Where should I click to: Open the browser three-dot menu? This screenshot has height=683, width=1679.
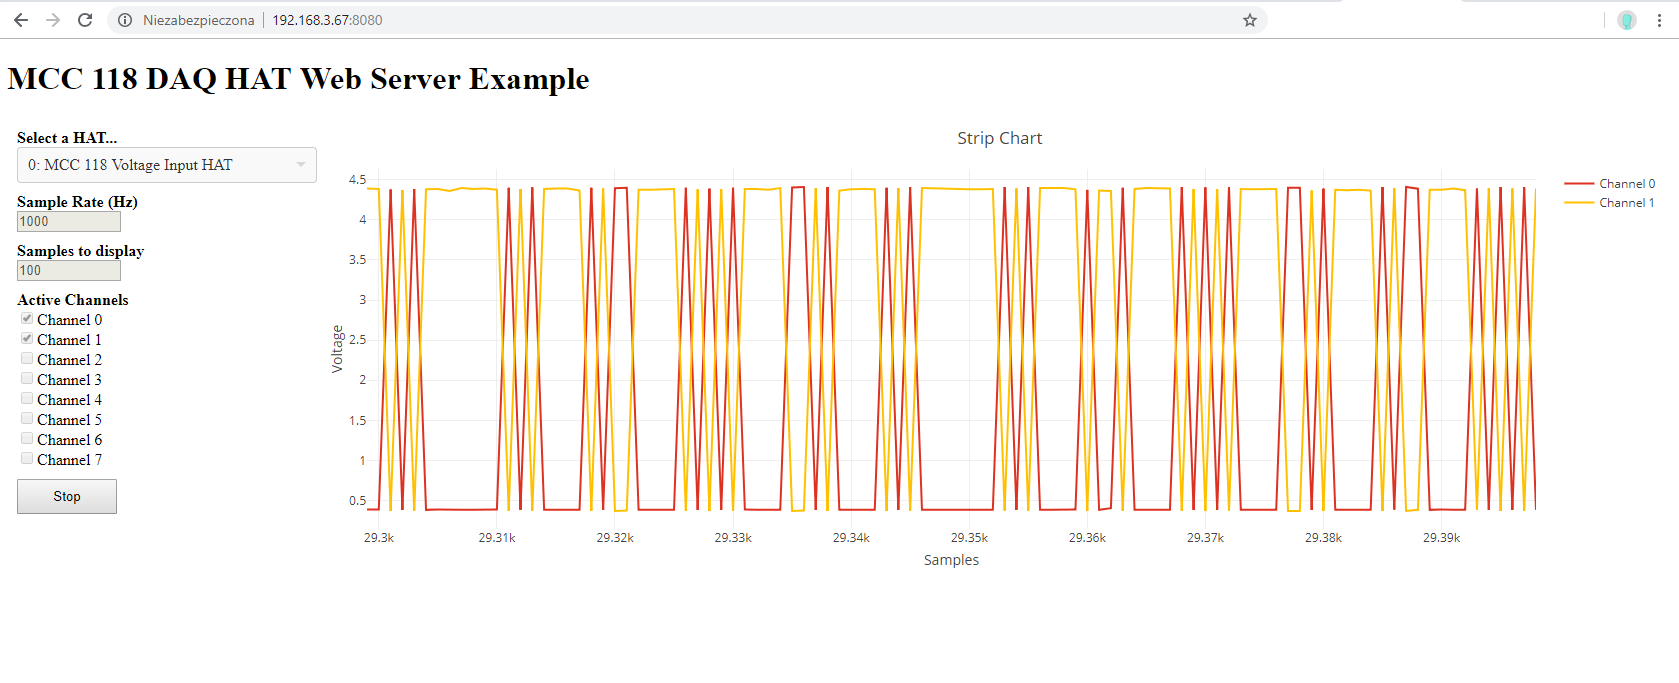click(x=1659, y=20)
